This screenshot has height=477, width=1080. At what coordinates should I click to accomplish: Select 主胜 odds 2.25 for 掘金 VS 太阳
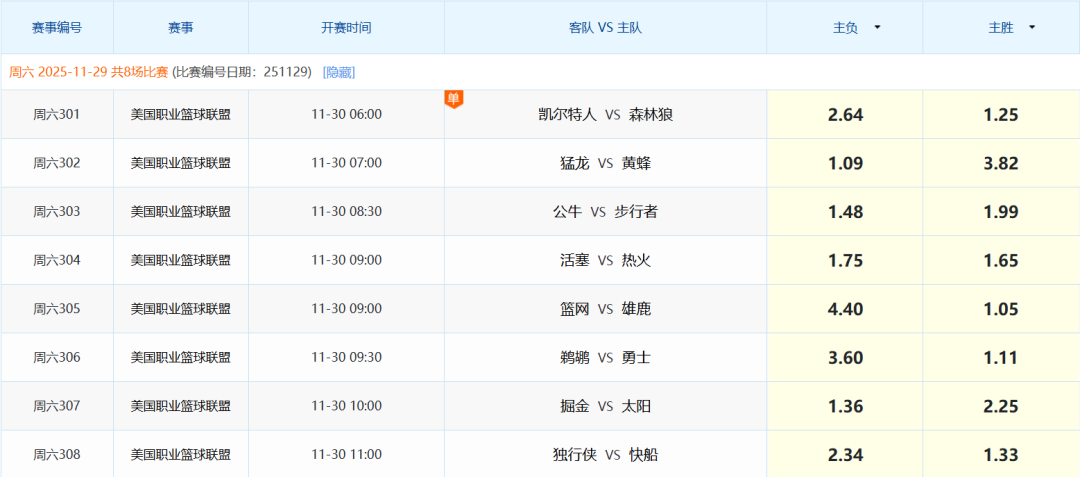click(x=1001, y=407)
